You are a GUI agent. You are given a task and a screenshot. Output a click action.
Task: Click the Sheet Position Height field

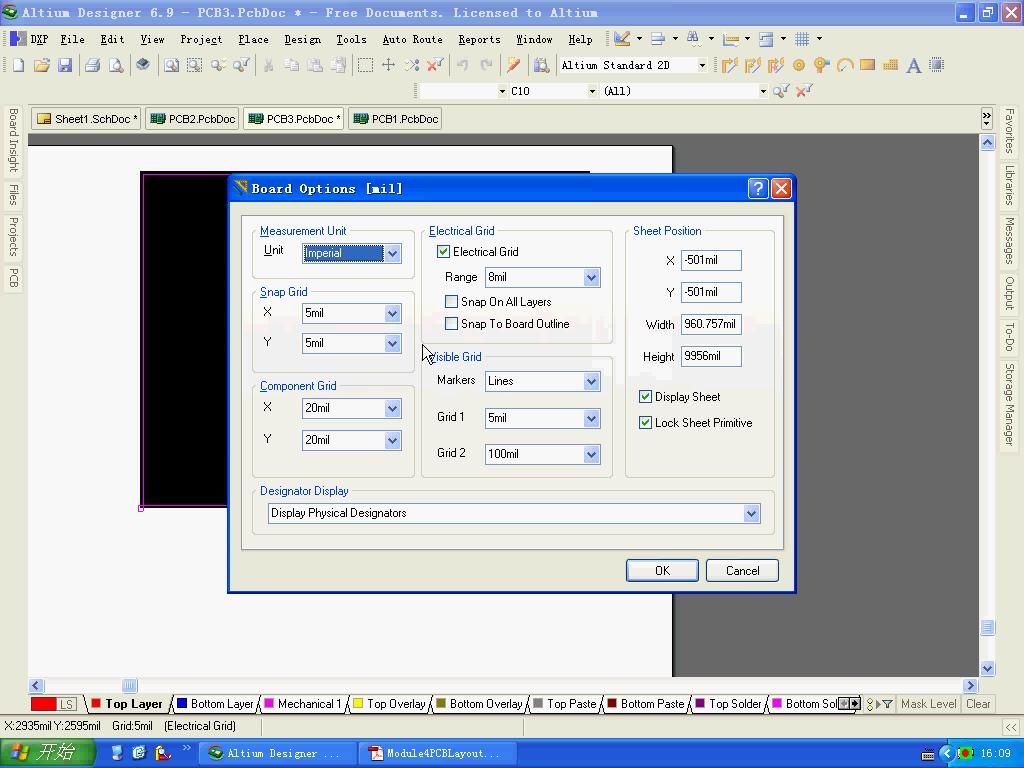coord(711,357)
